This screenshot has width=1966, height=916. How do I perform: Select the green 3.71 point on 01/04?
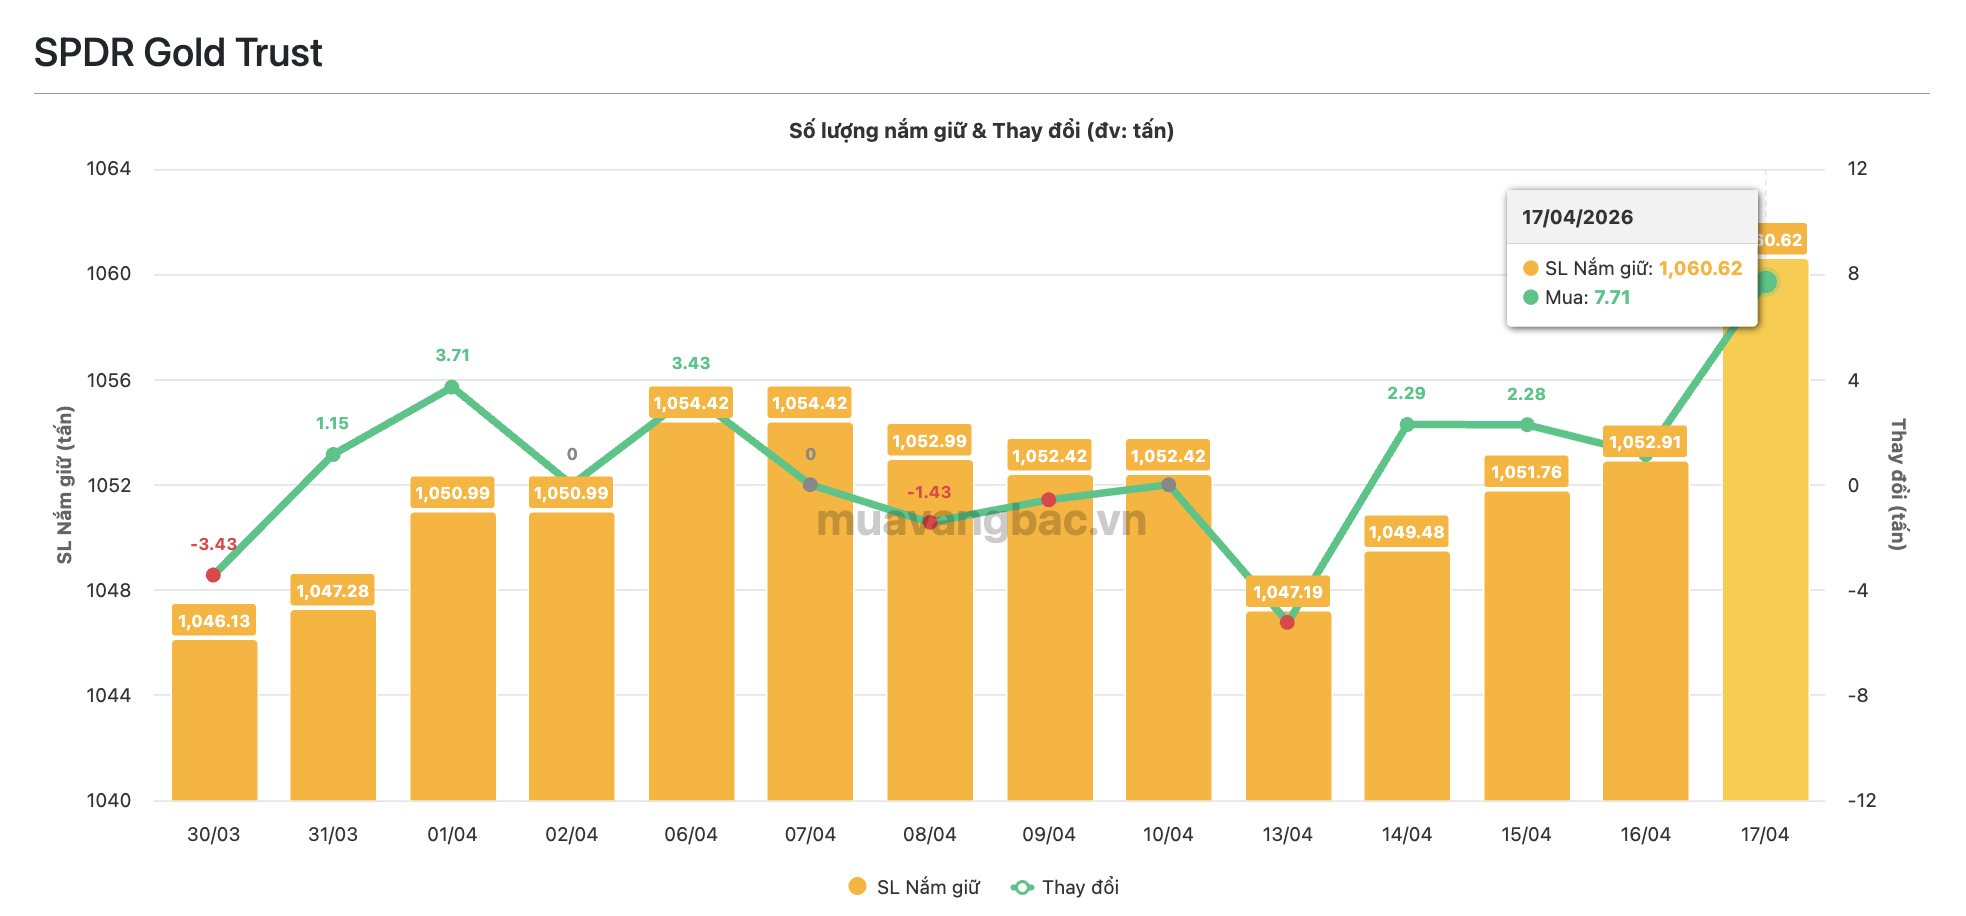point(452,387)
